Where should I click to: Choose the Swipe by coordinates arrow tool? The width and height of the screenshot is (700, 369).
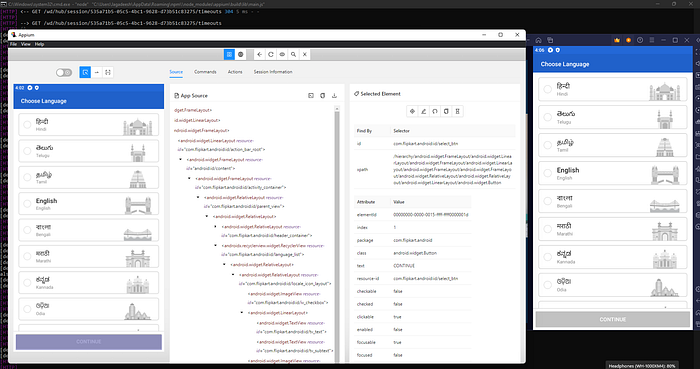(x=96, y=72)
